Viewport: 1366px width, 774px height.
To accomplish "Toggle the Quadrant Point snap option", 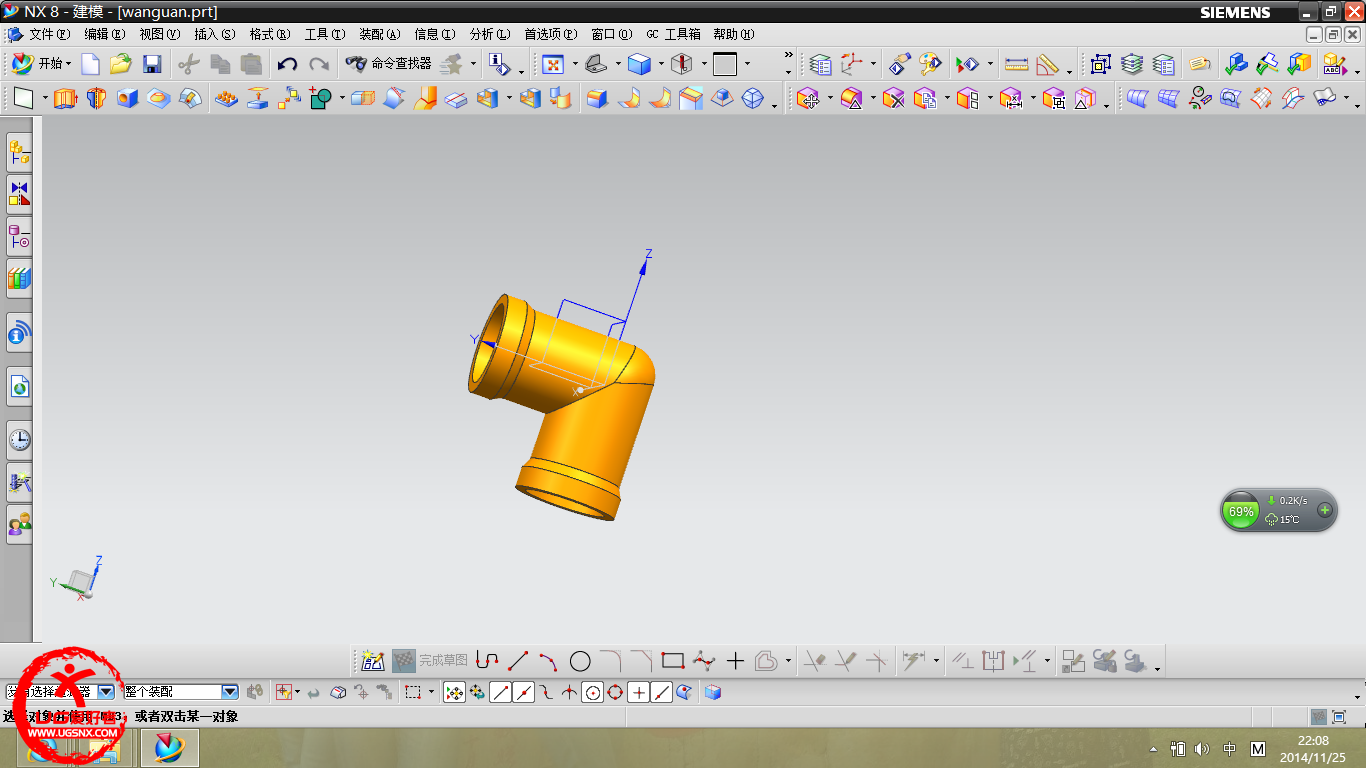I will (616, 692).
